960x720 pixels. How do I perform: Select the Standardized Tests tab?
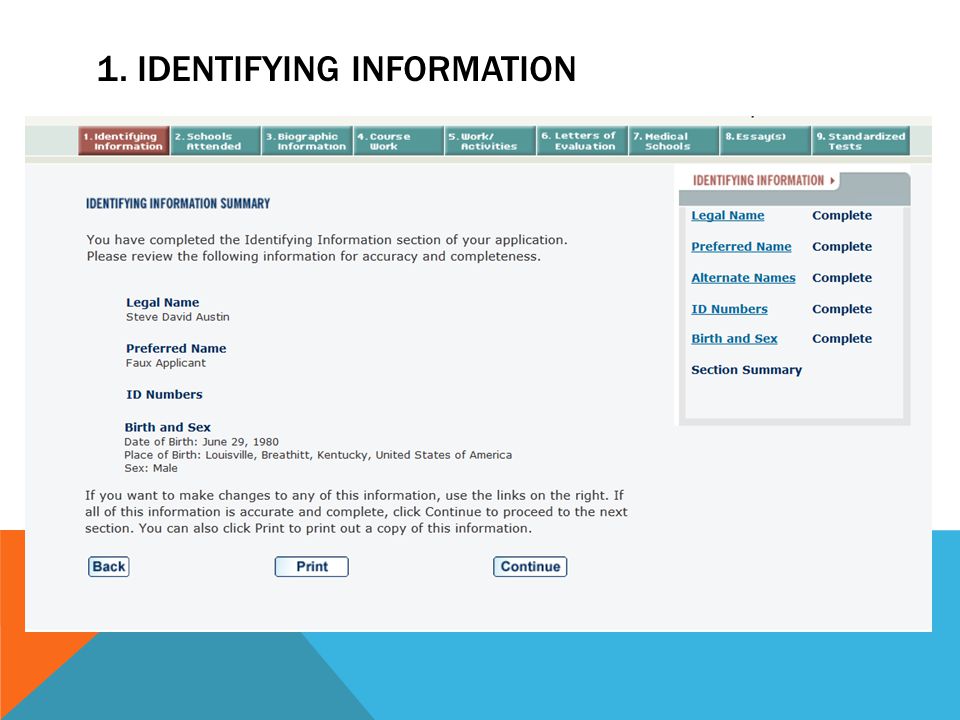(860, 141)
